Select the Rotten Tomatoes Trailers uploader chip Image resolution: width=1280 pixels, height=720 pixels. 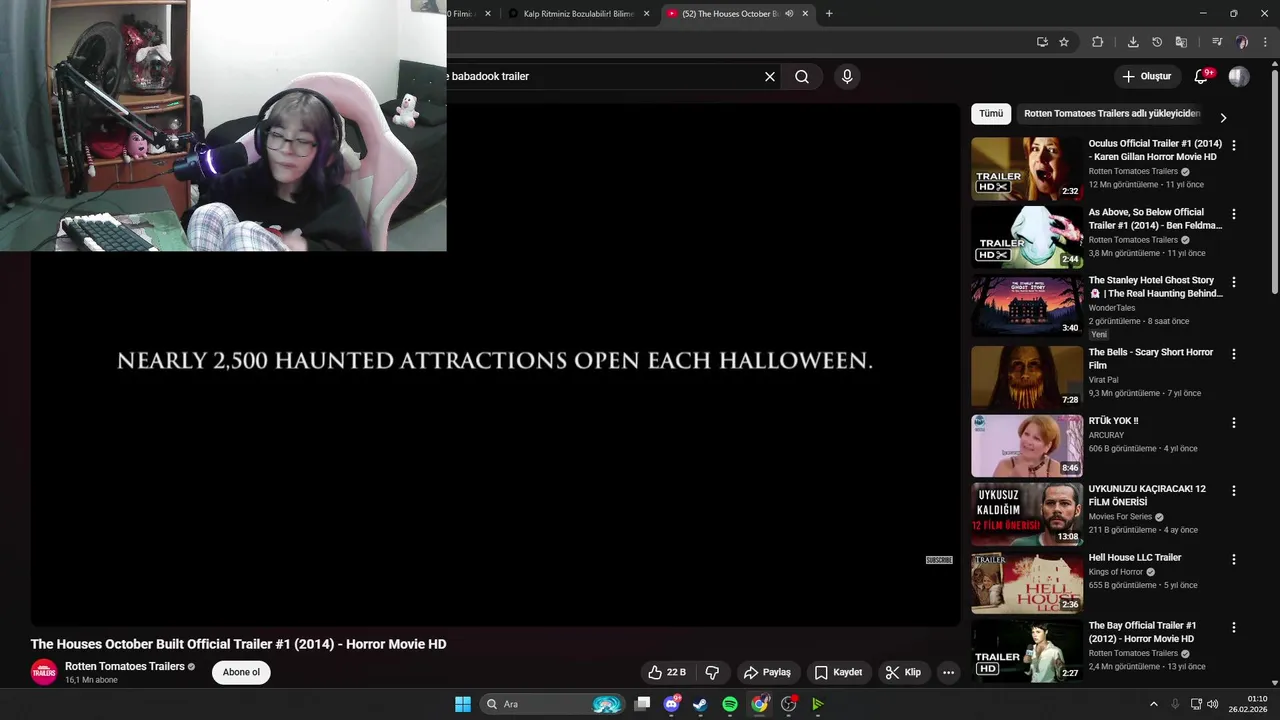coord(1111,114)
